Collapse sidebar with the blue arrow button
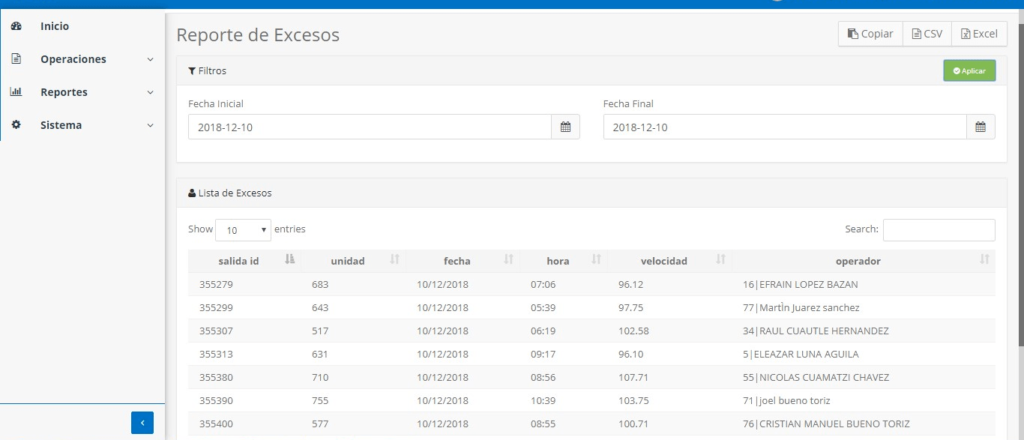 (142, 423)
